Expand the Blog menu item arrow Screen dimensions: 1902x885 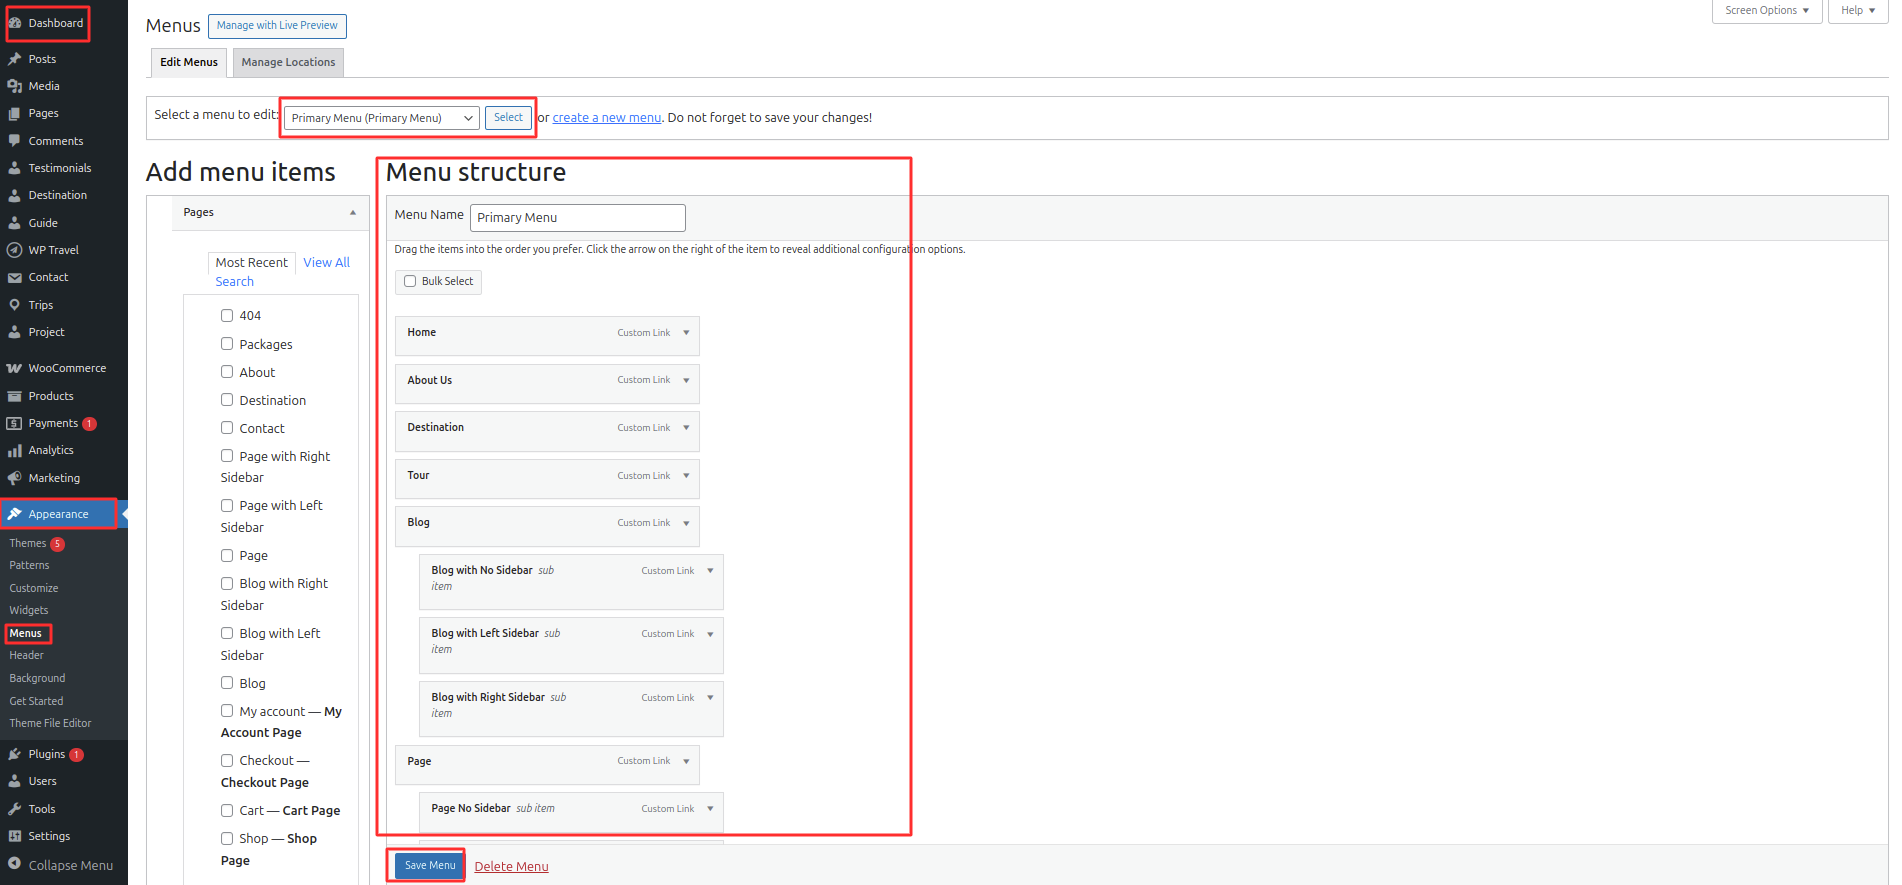pyautogui.click(x=686, y=523)
